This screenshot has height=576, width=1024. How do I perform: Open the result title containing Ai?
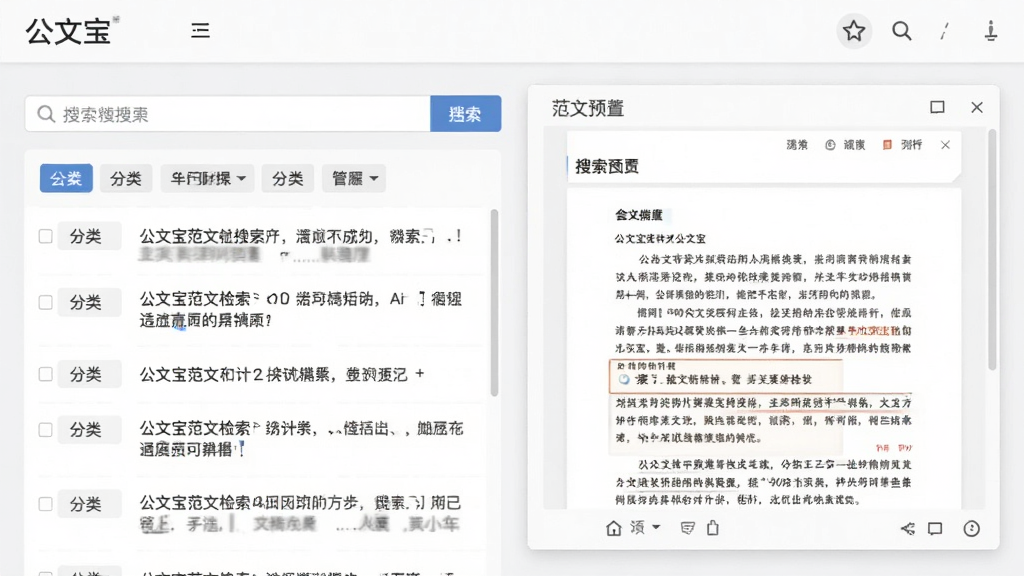pos(300,309)
